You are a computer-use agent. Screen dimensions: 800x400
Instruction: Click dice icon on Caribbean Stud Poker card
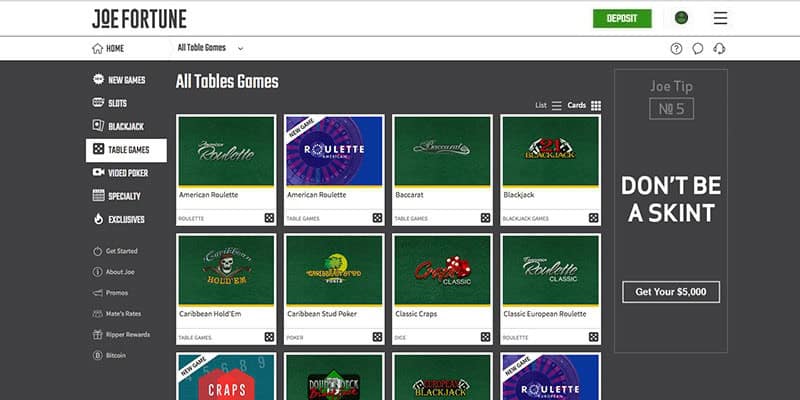377,337
